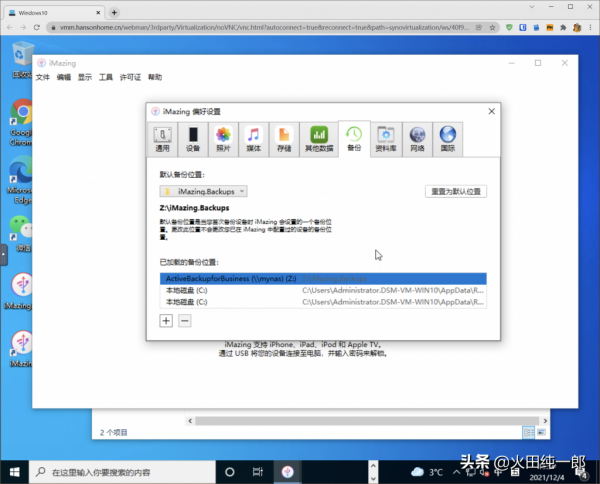
Task: Open Cortana circle on the taskbar
Action: (x=230, y=472)
